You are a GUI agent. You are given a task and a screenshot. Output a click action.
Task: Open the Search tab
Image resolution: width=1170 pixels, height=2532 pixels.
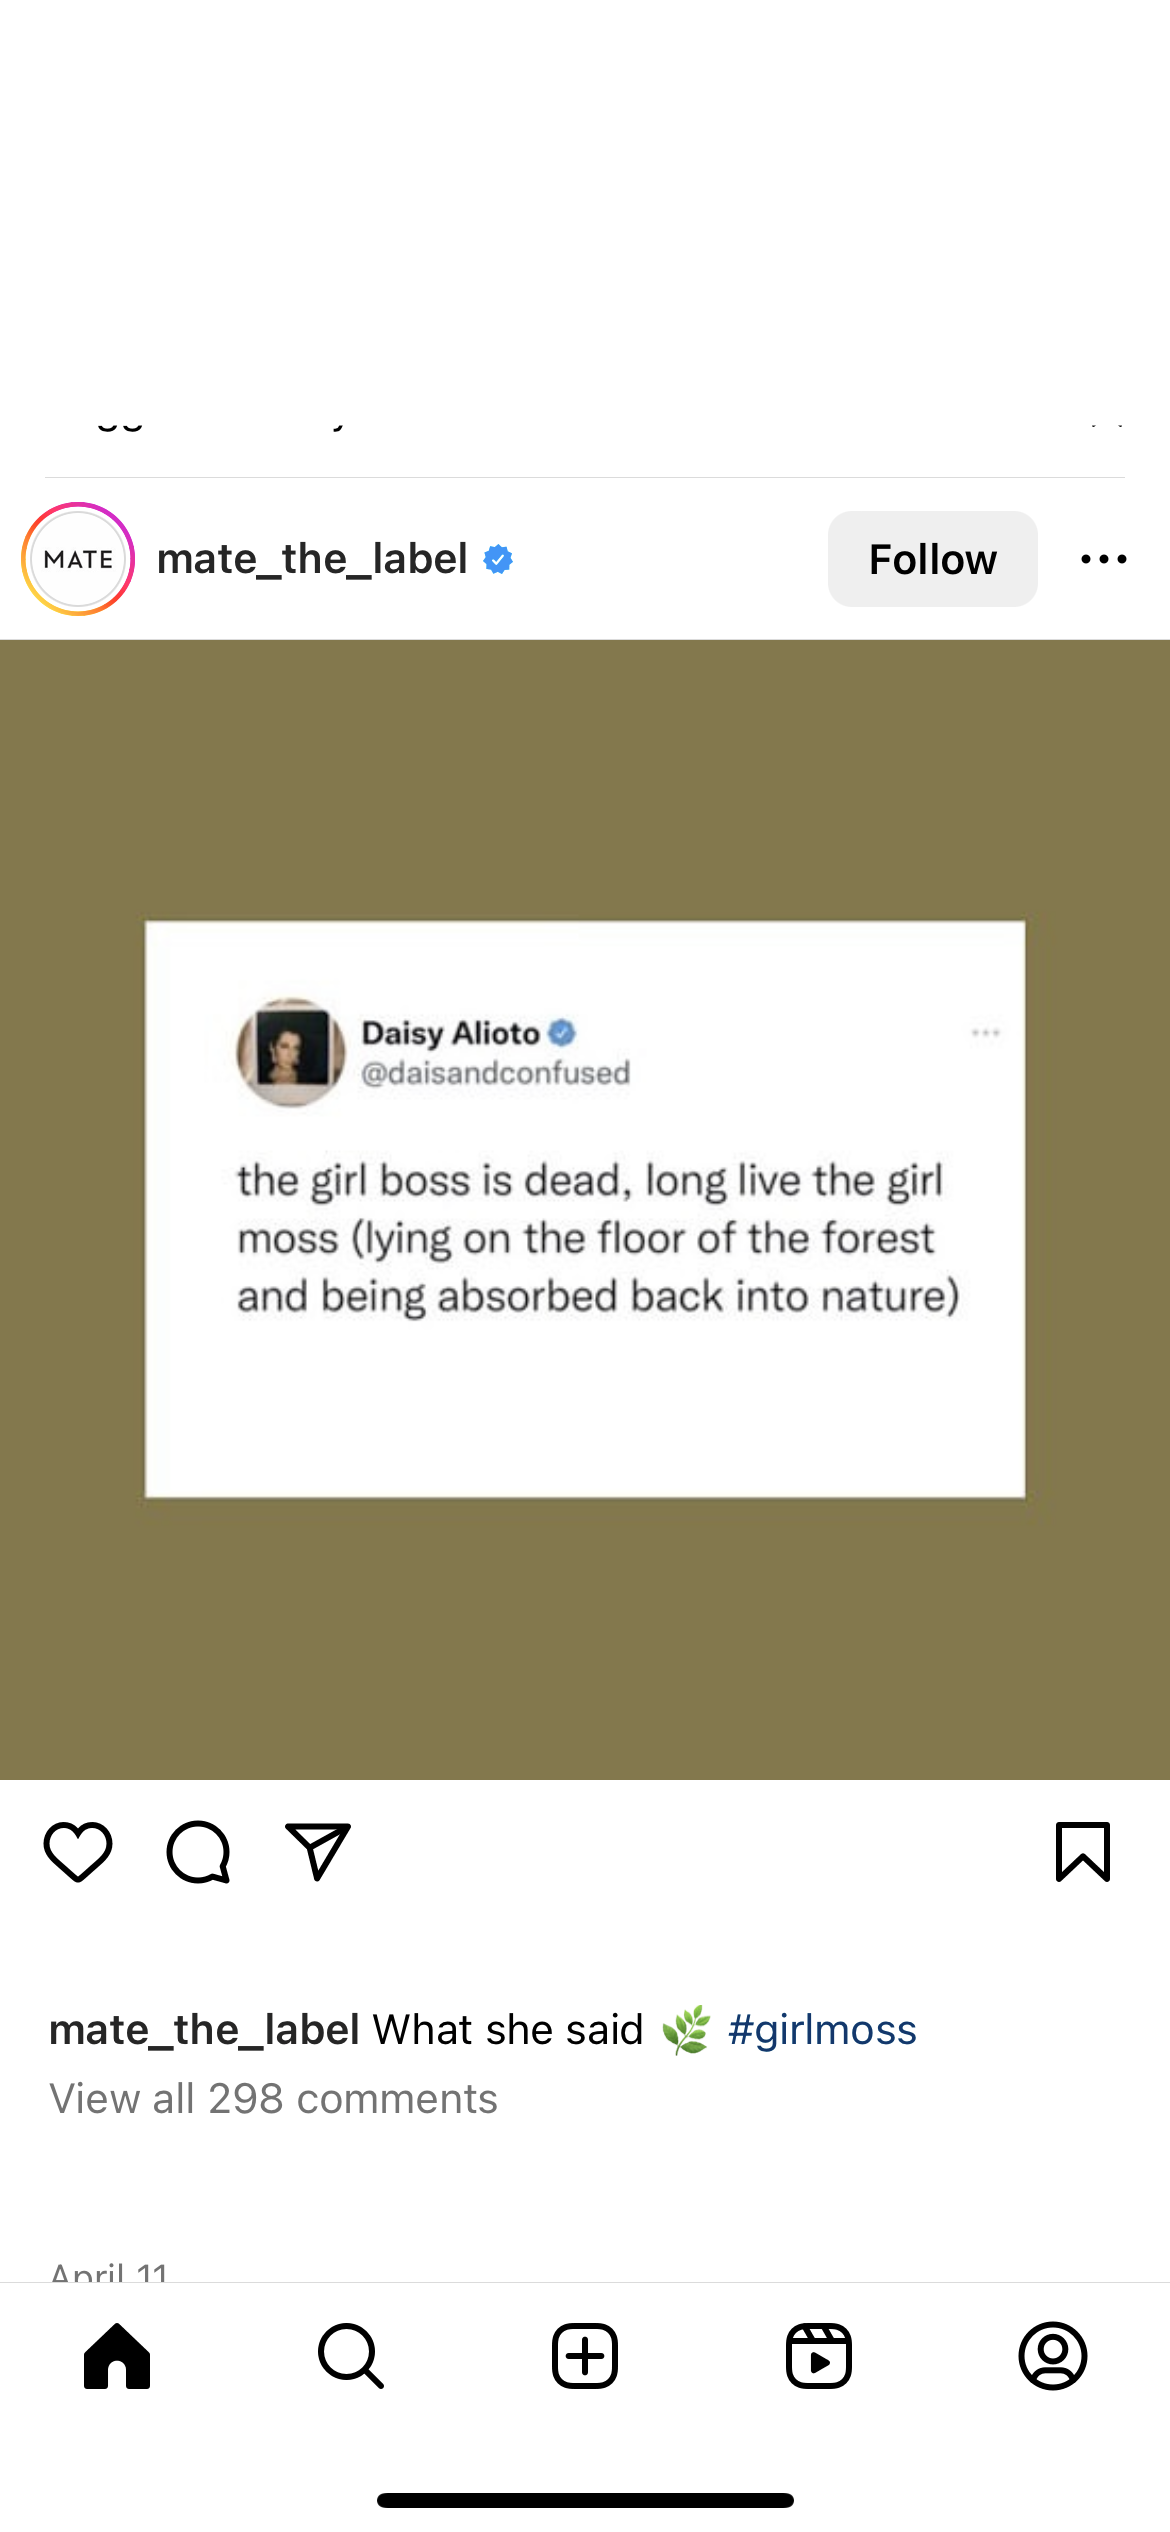(351, 2355)
